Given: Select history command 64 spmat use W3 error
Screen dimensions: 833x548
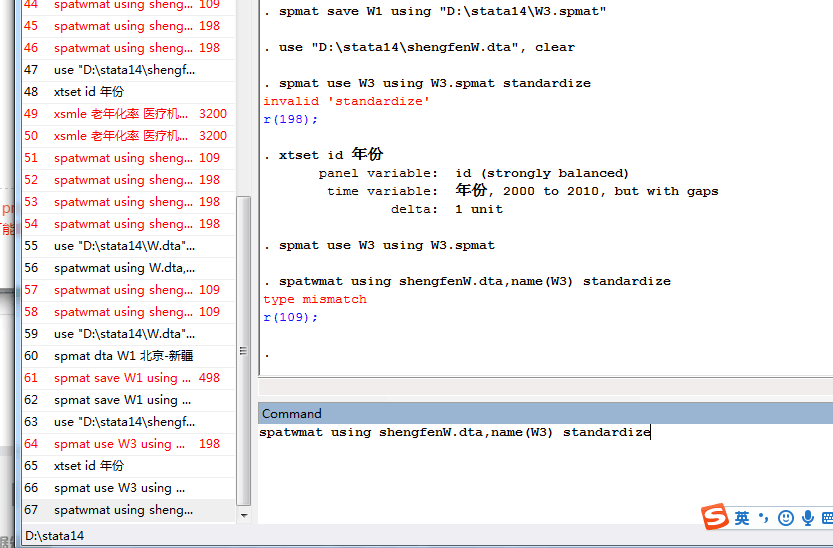Looking at the screenshot, I should pyautogui.click(x=129, y=444).
